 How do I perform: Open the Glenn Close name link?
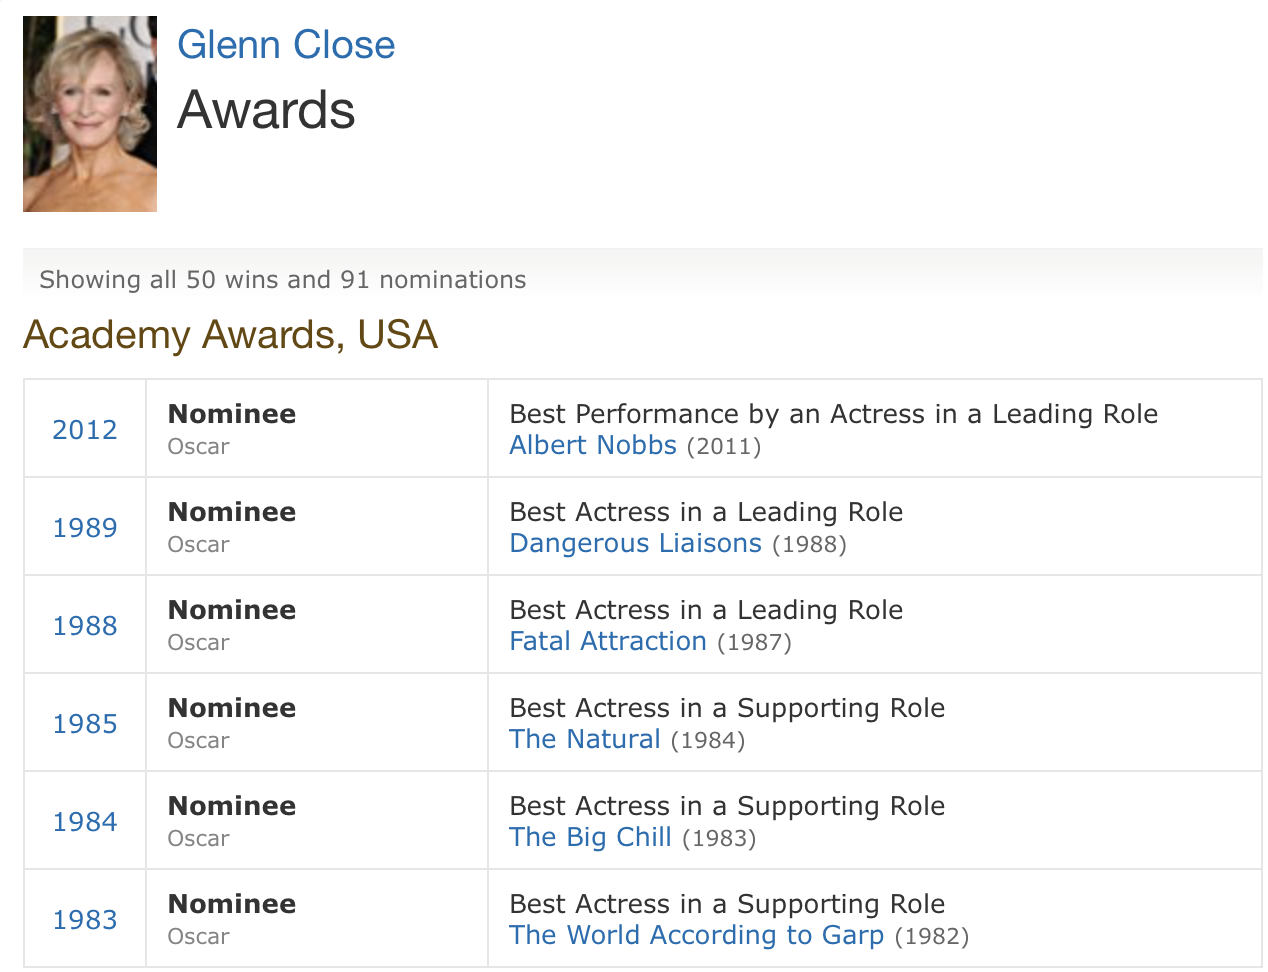tap(286, 45)
